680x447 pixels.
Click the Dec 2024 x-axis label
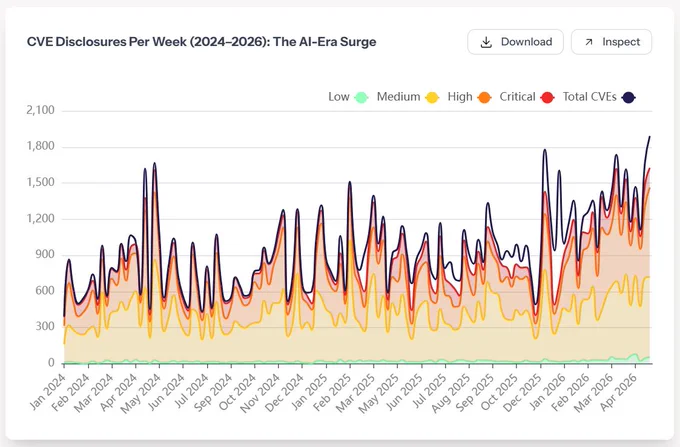click(x=285, y=392)
